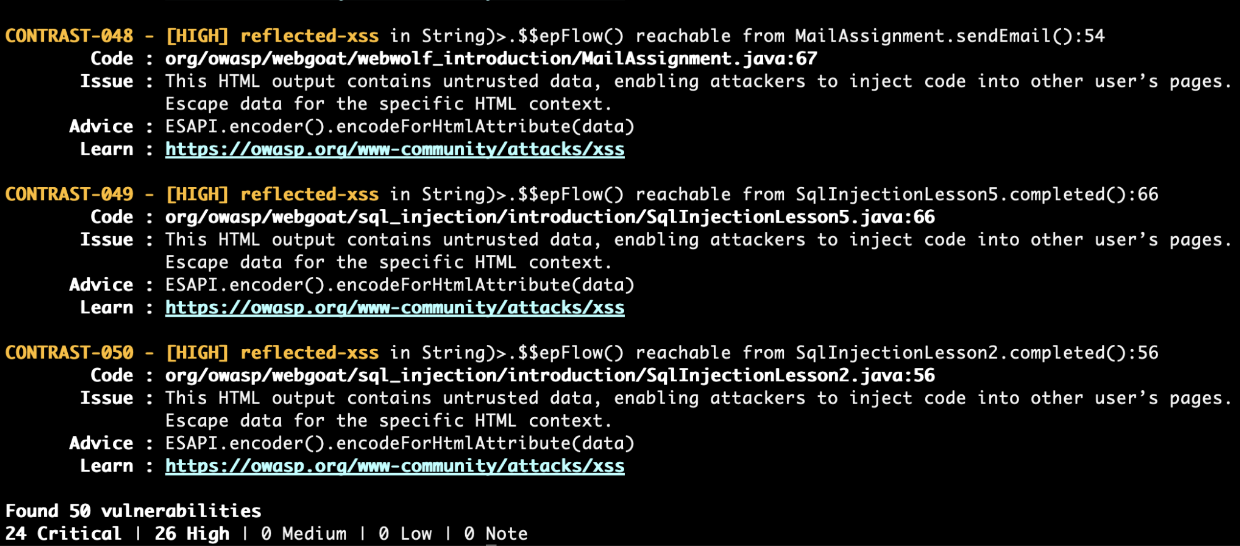Open the OWASP XSS link under CONTRAST-049

tap(394, 307)
